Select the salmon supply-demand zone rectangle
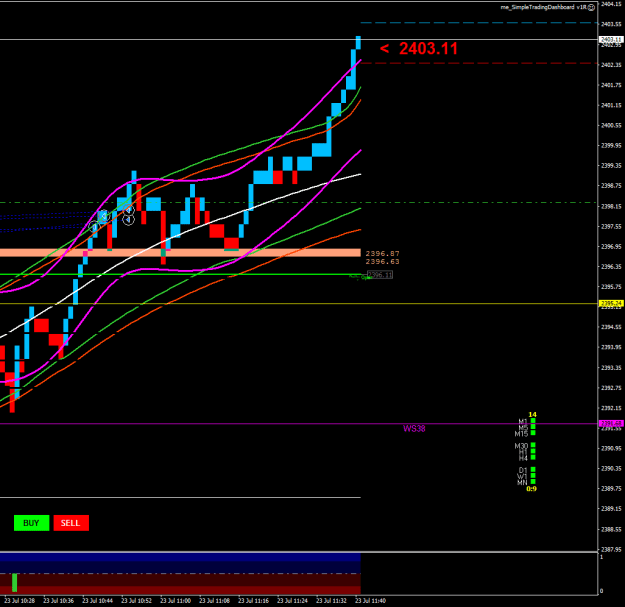 coord(180,253)
